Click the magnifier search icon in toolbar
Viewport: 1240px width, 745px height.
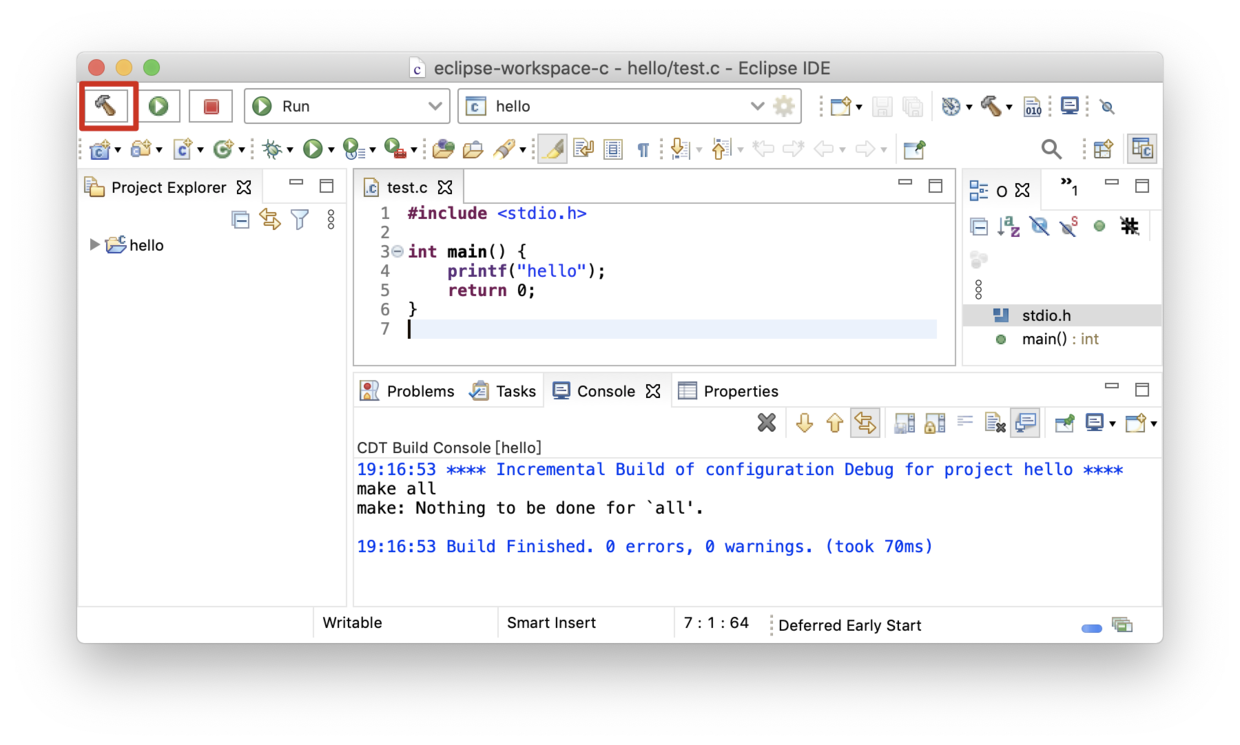tap(1051, 149)
